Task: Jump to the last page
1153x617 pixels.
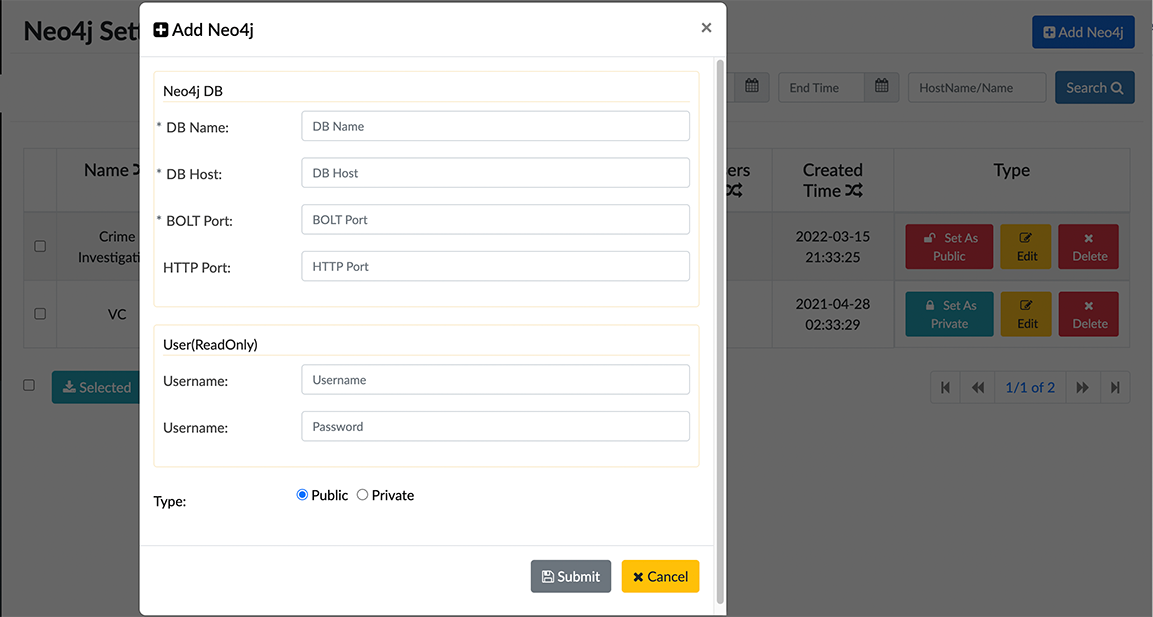Action: (1115, 387)
